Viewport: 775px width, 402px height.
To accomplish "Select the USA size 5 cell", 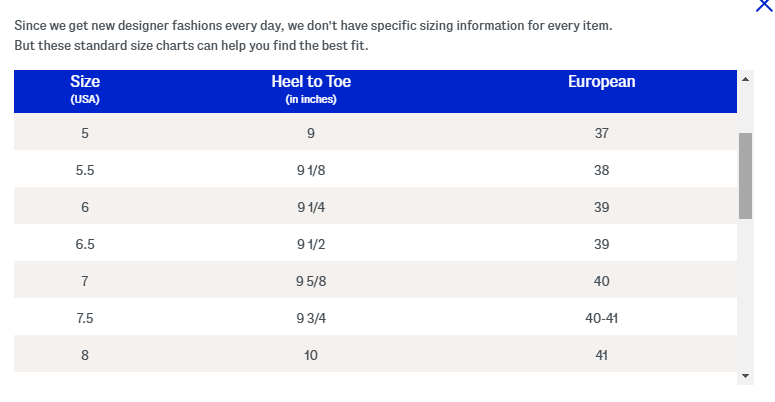I will [85, 133].
